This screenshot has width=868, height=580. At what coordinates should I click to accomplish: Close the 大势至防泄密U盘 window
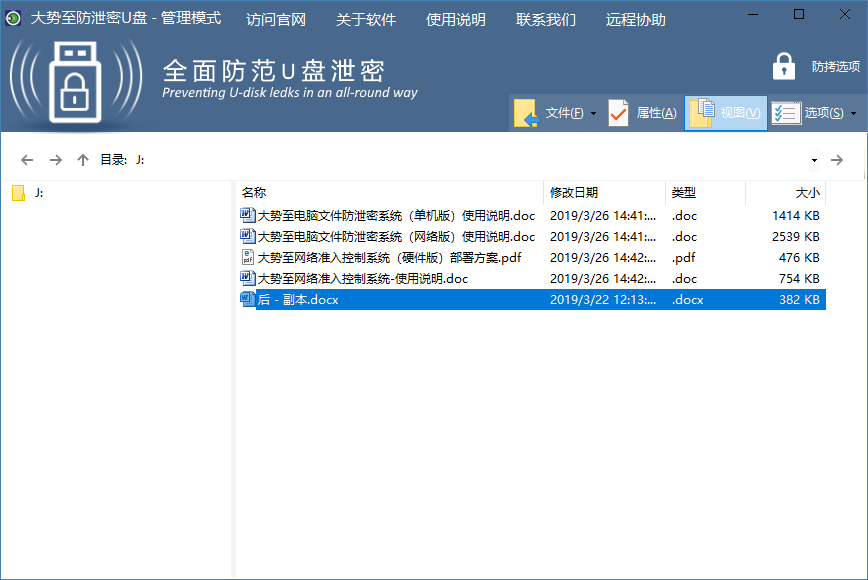click(x=845, y=14)
